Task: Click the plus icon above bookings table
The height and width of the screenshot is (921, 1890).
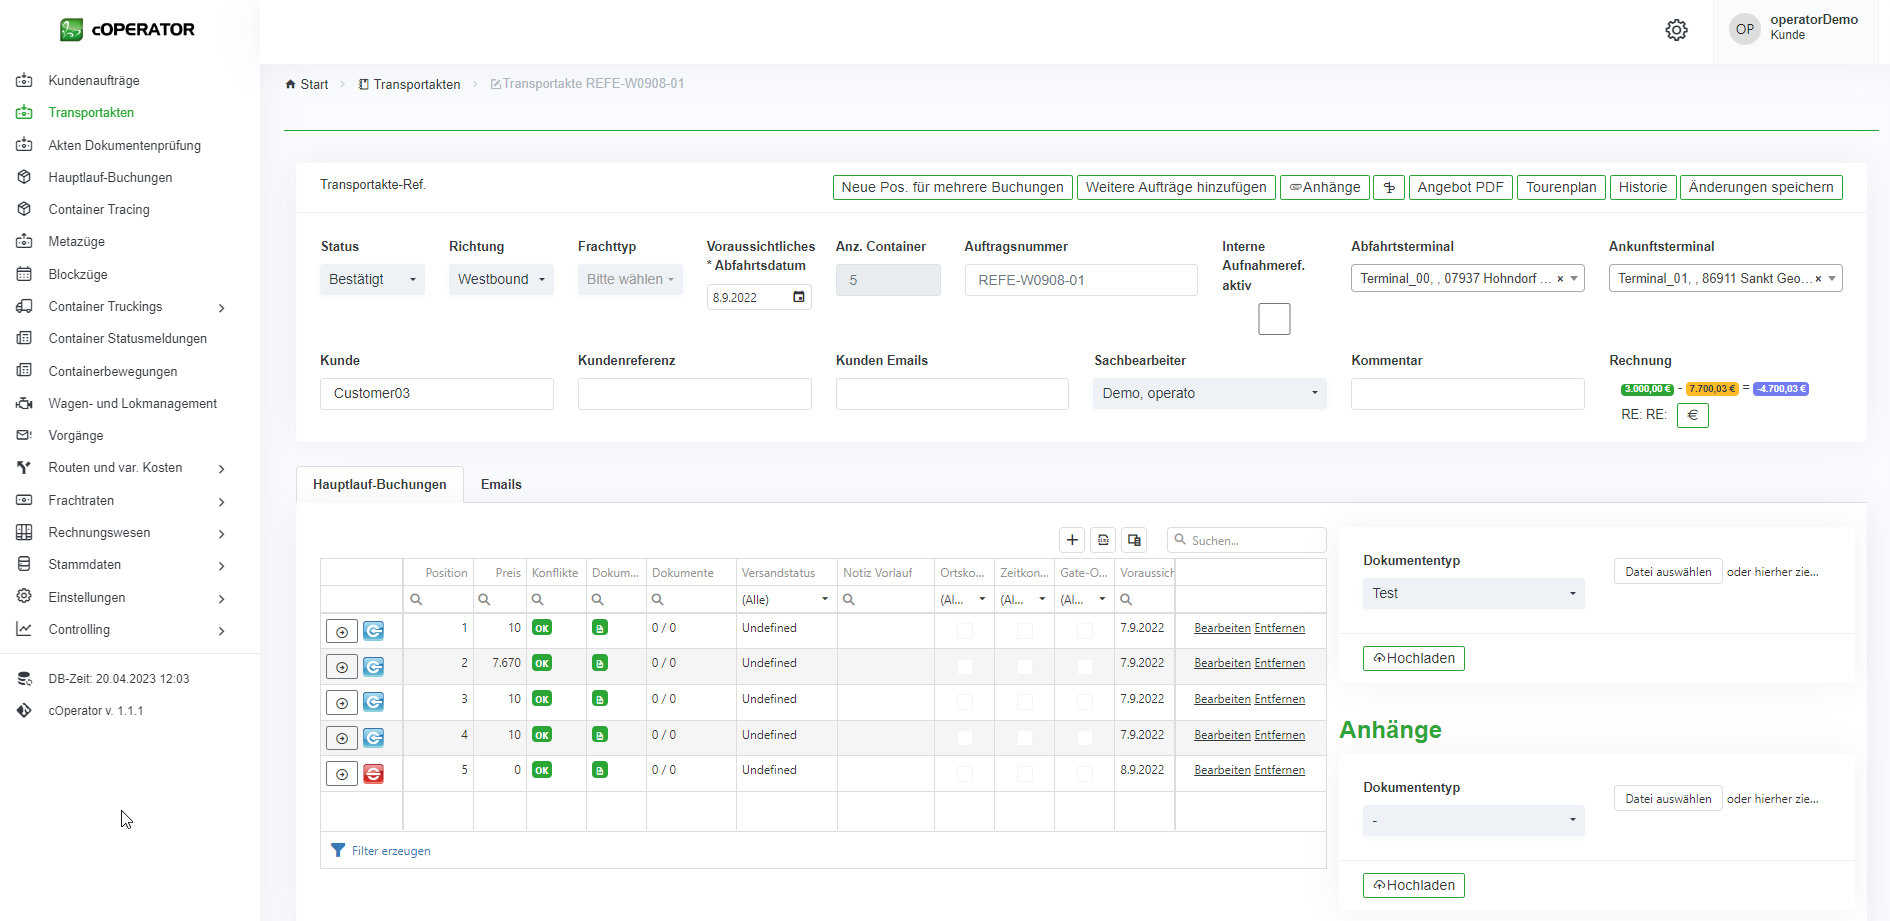Action: pos(1072,540)
